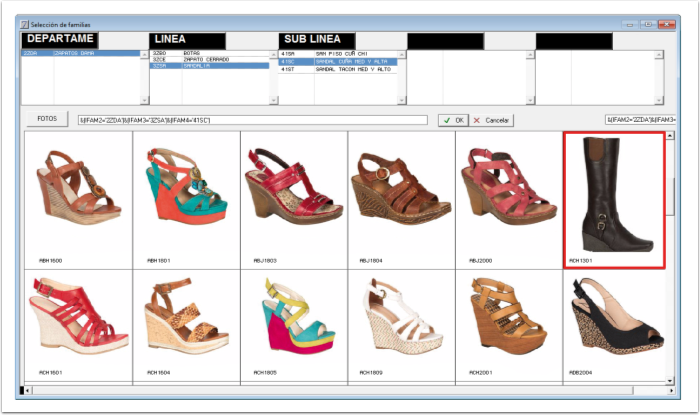Minimize the Selección de familias window
This screenshot has width=700, height=415.
pyautogui.click(x=630, y=25)
